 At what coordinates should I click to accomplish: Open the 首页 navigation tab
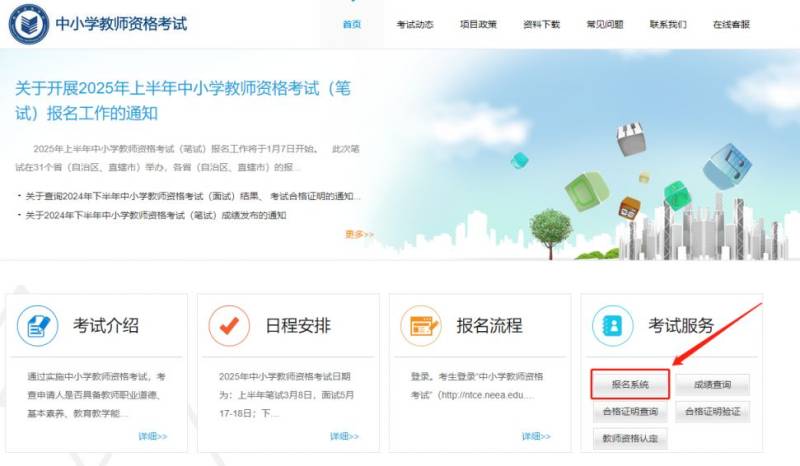pyautogui.click(x=352, y=24)
